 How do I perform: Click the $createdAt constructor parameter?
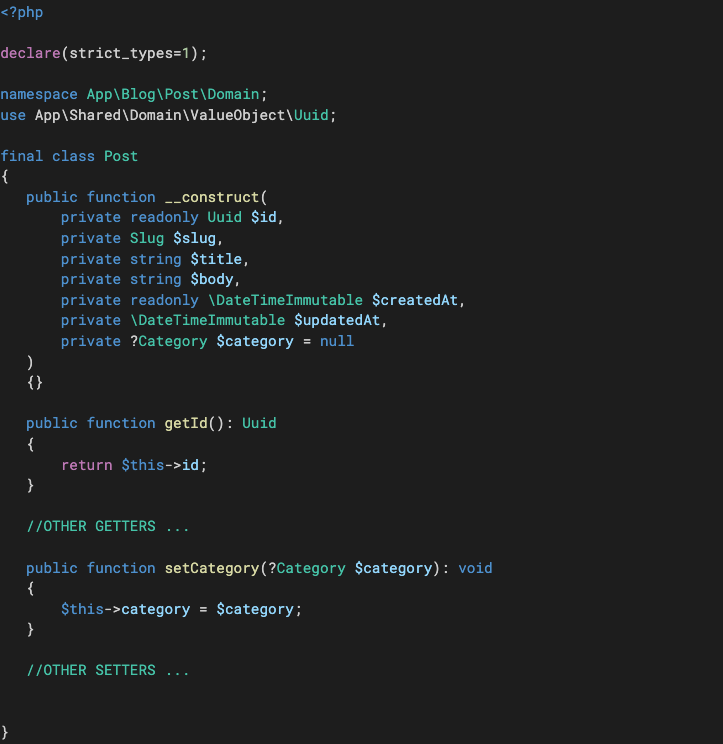418,300
